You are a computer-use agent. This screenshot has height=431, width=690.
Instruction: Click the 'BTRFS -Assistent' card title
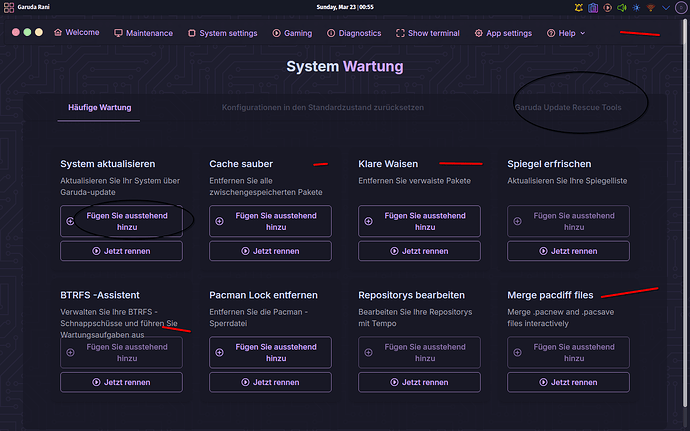point(100,295)
